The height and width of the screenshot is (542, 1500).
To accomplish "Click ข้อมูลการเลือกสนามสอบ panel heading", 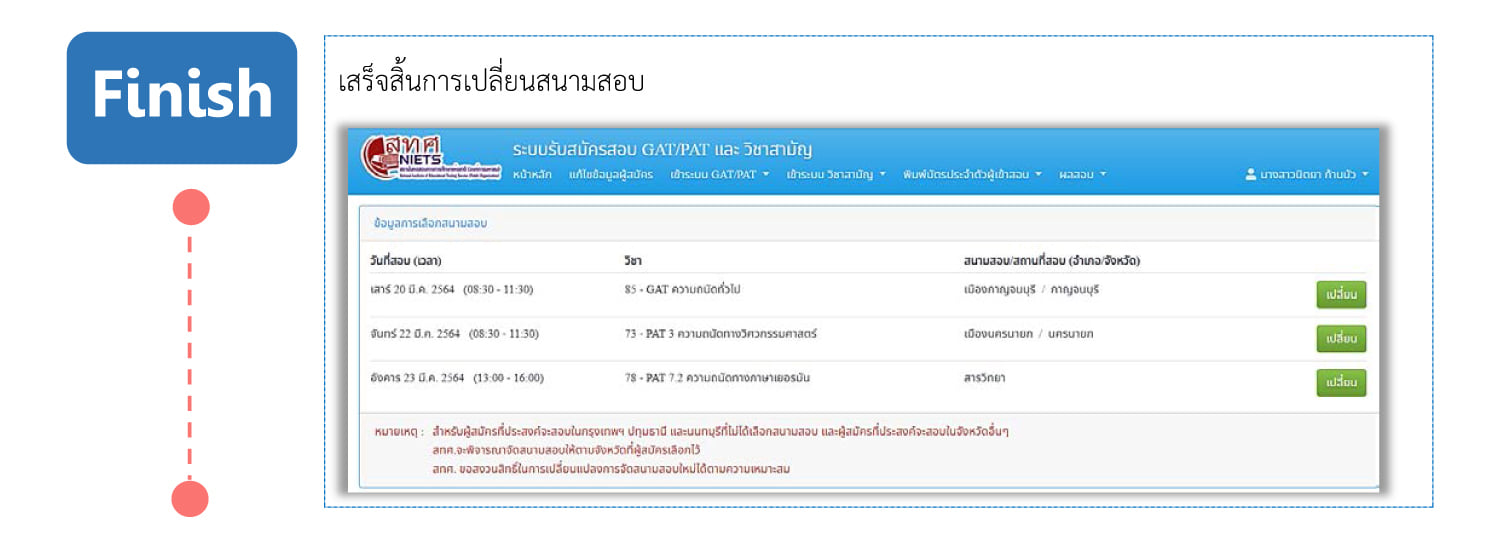I will click(430, 223).
